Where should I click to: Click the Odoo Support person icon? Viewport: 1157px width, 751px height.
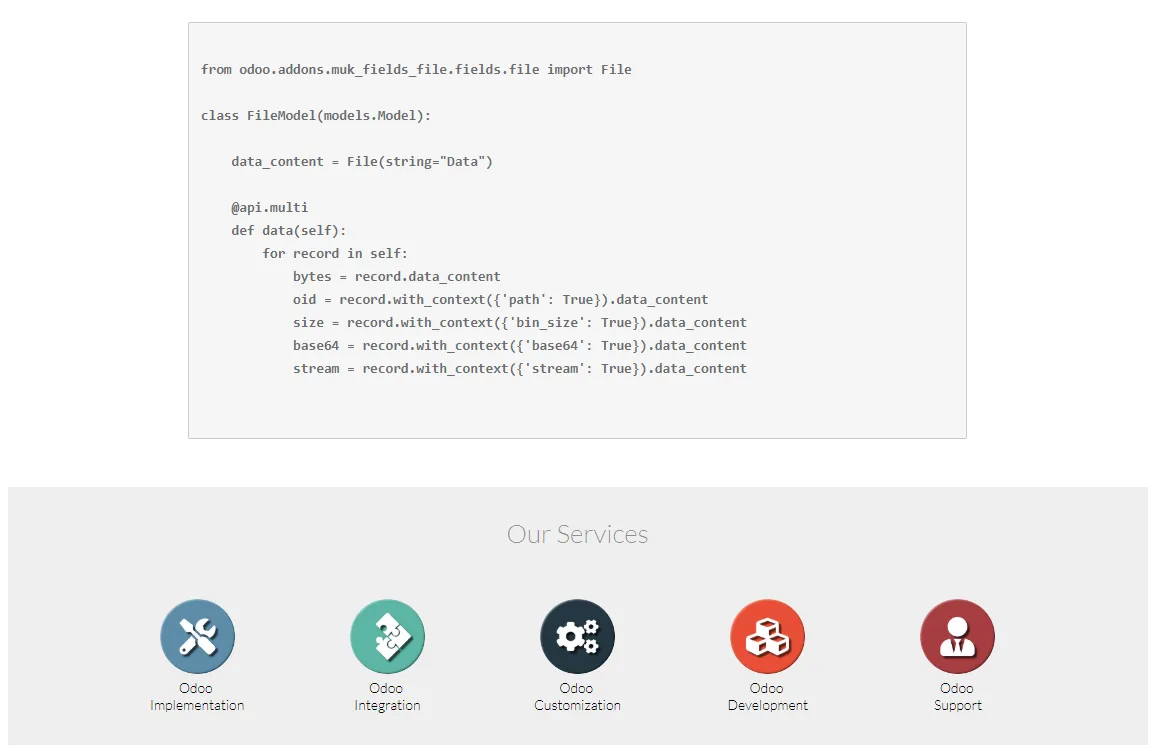pos(958,637)
